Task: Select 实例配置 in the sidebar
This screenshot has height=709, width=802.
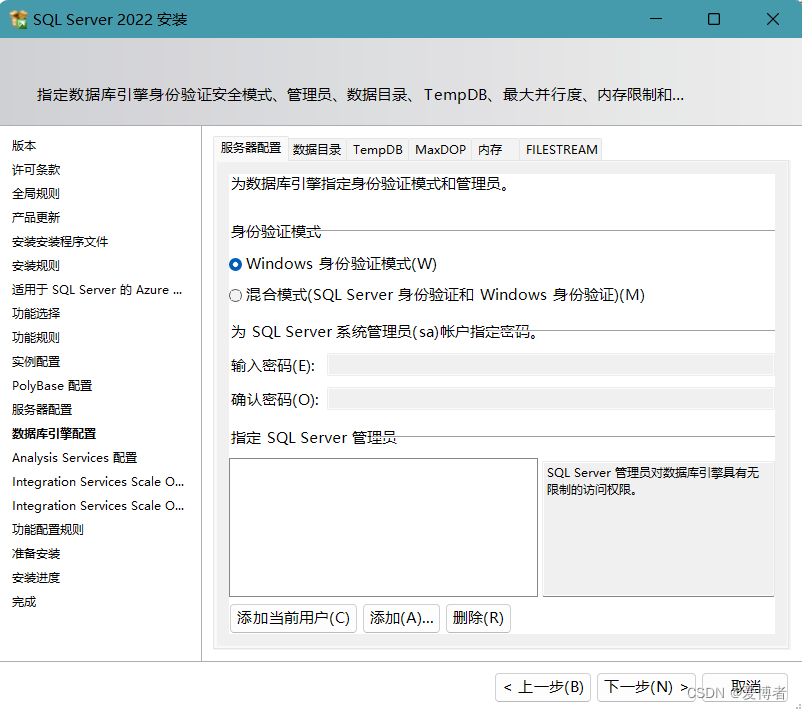Action: click(35, 361)
